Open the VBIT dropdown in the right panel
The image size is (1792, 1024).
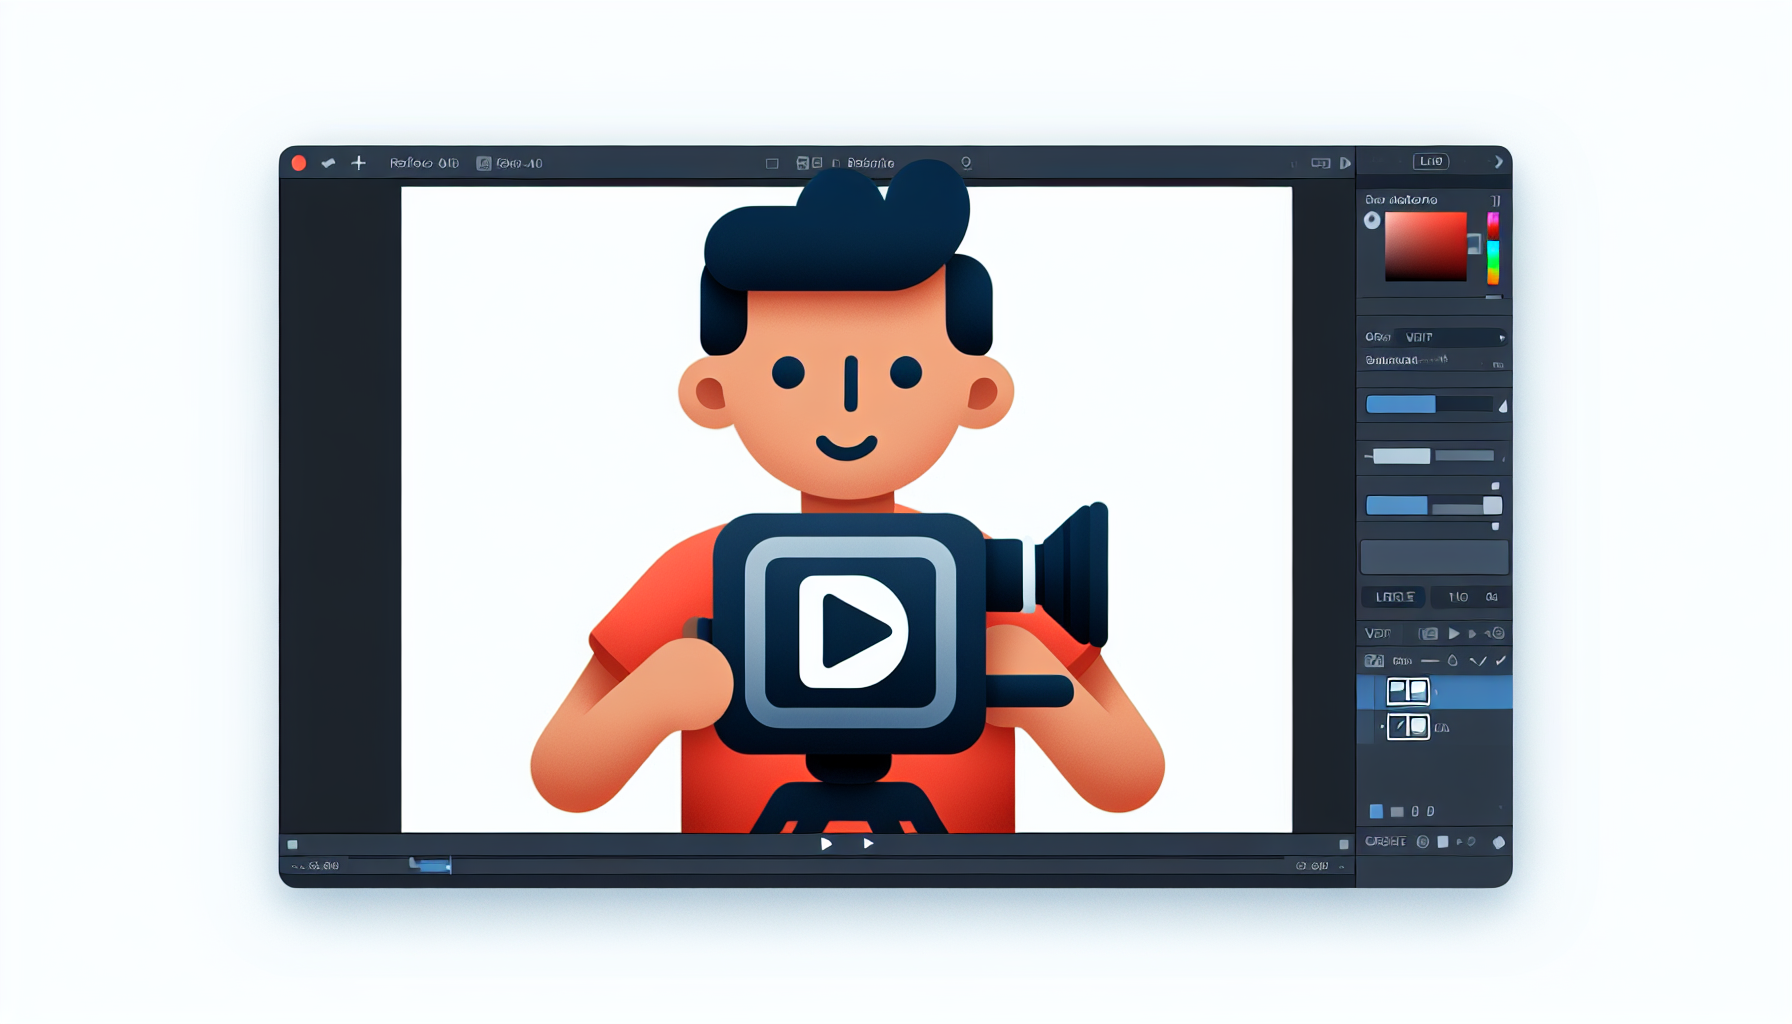(1450, 337)
